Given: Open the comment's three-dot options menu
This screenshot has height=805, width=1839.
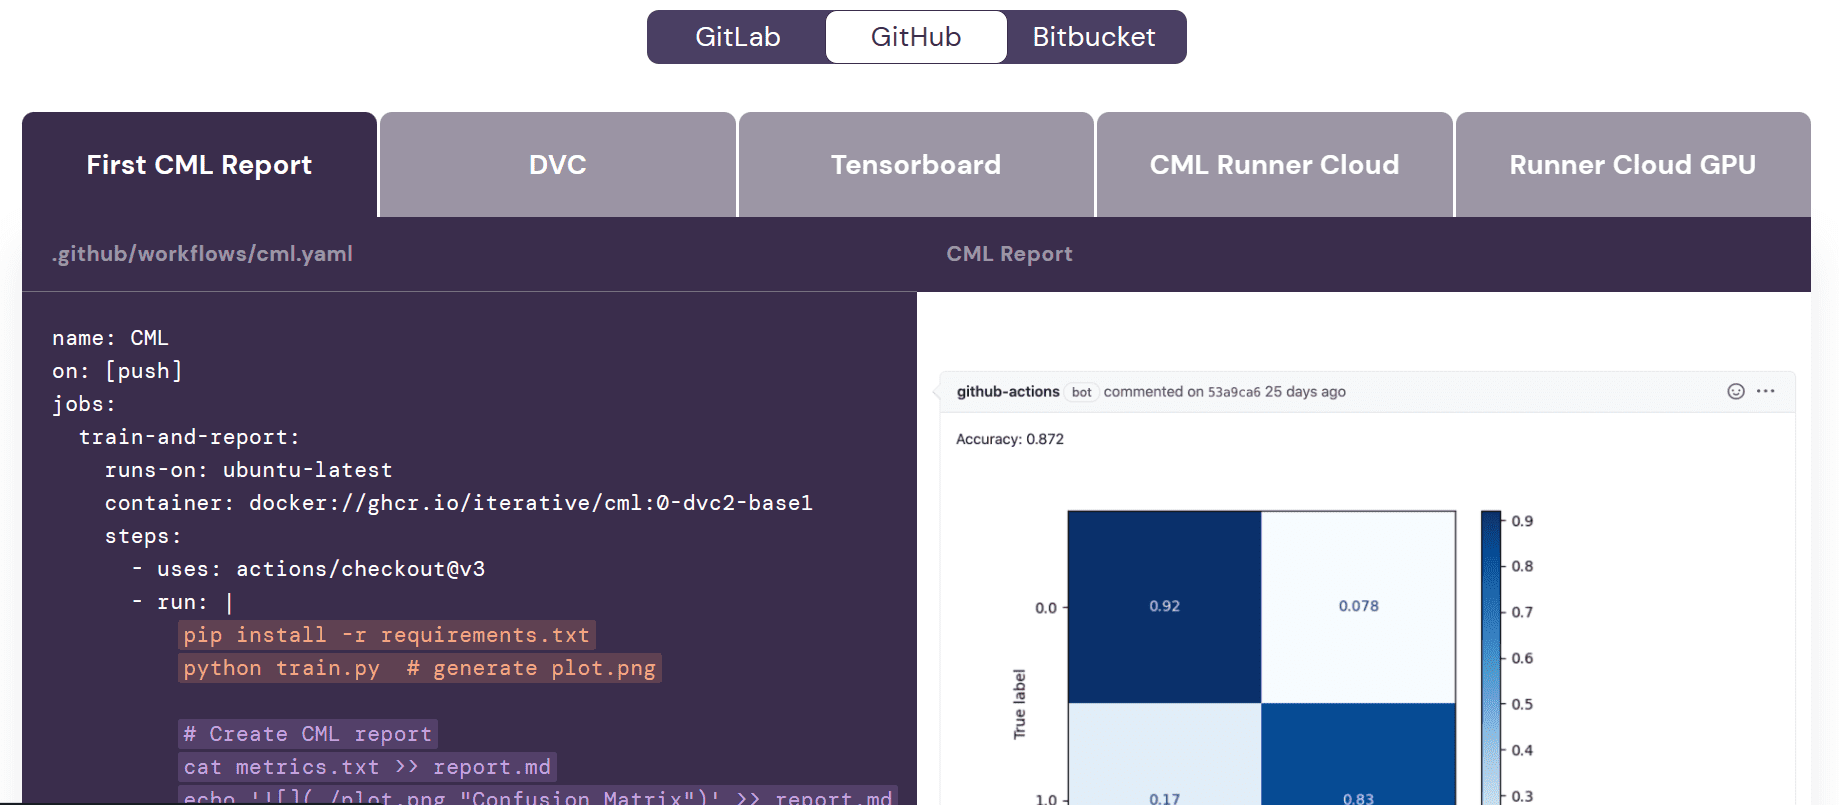Looking at the screenshot, I should point(1766,391).
